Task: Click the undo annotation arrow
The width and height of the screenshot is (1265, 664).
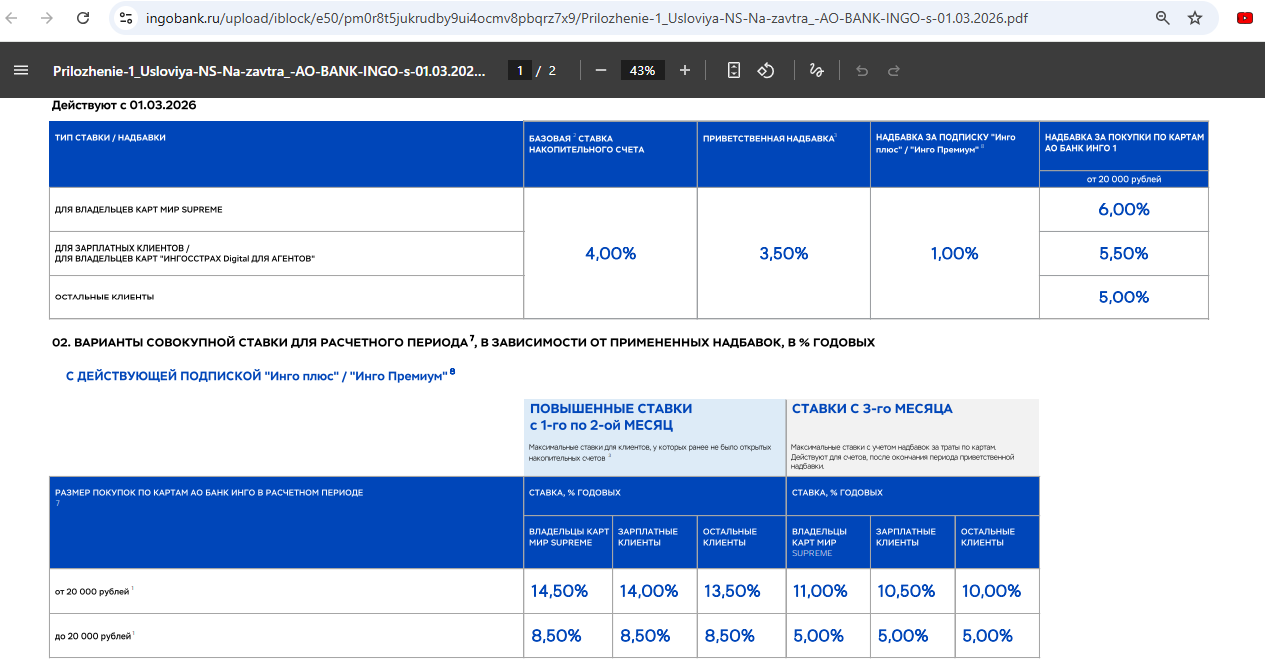Action: pyautogui.click(x=862, y=70)
